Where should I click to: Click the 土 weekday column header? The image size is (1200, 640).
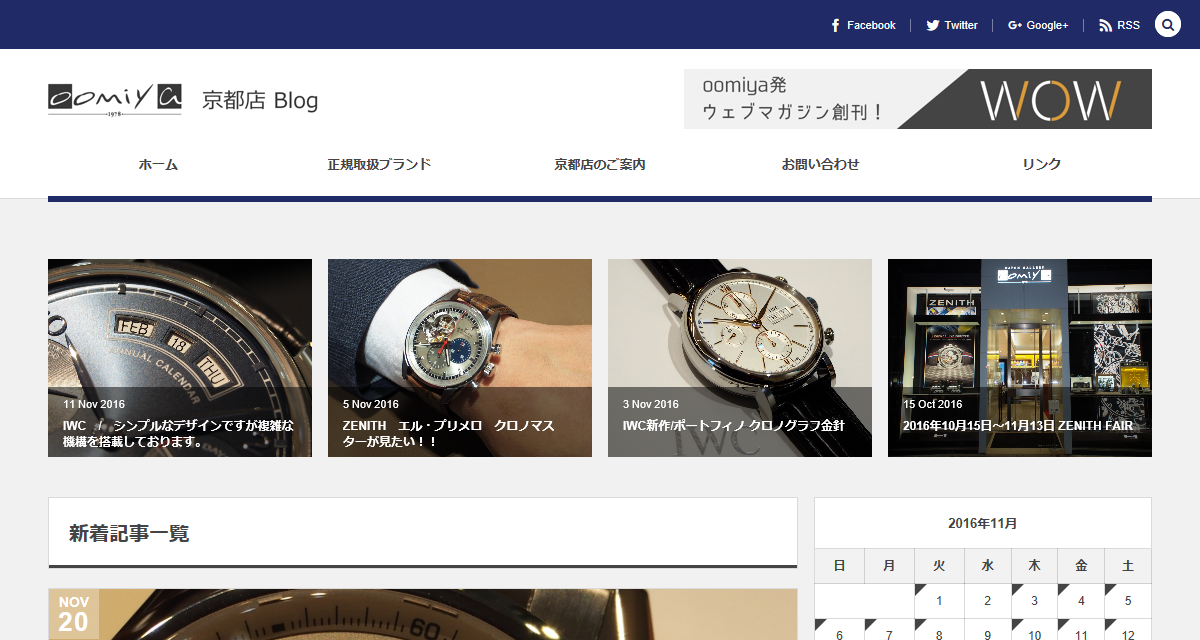click(1128, 566)
